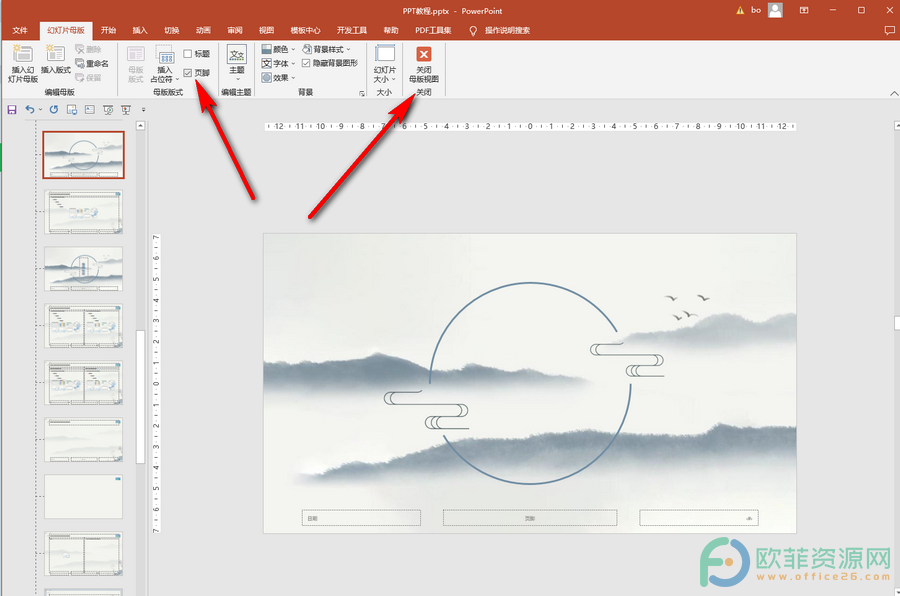900x596 pixels.
Task: Select the first slide master thumbnail
Action: (x=83, y=154)
